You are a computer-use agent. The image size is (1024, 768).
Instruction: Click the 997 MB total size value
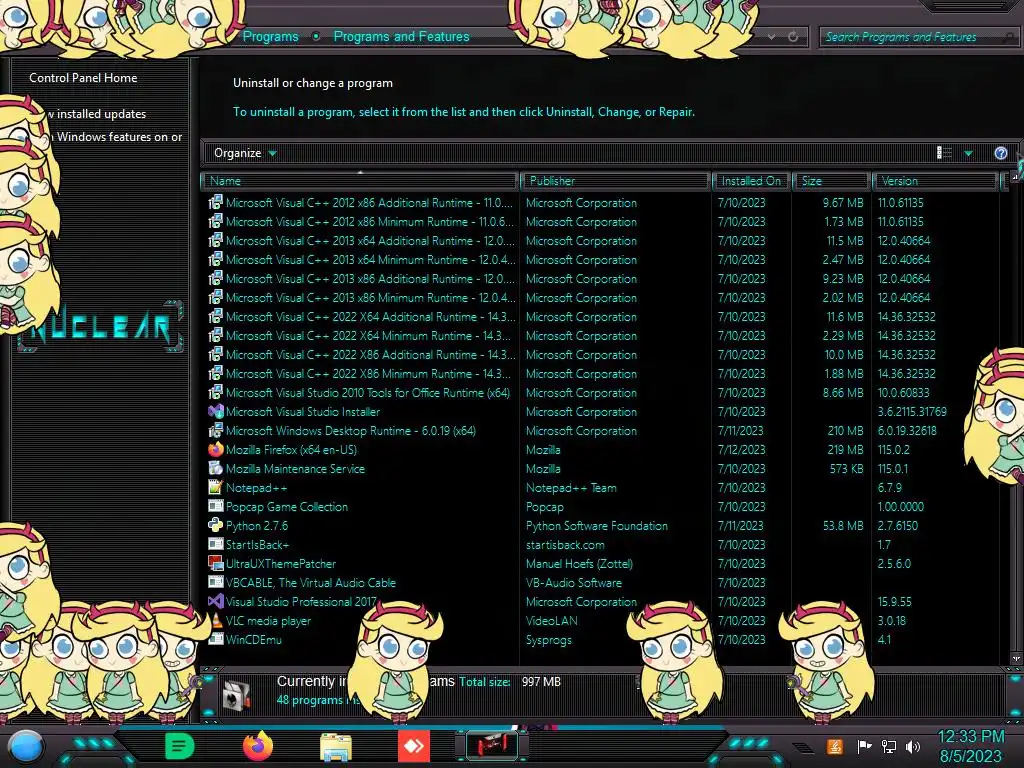(x=541, y=681)
